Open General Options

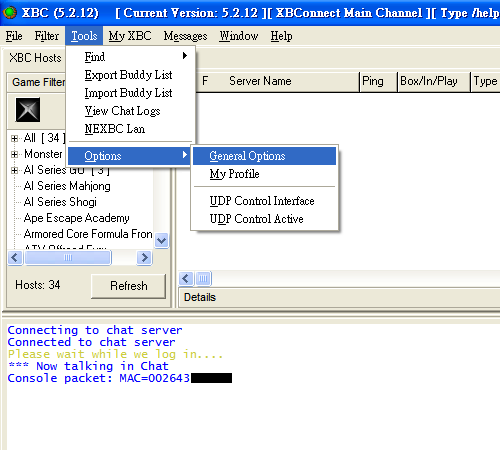(x=264, y=156)
